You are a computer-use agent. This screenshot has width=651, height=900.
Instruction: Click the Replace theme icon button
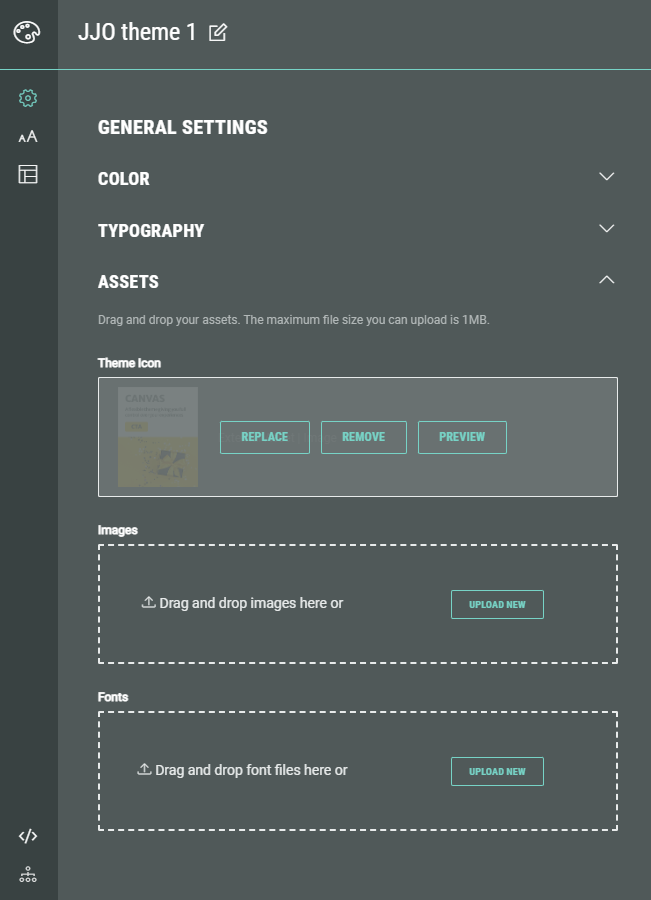click(265, 437)
